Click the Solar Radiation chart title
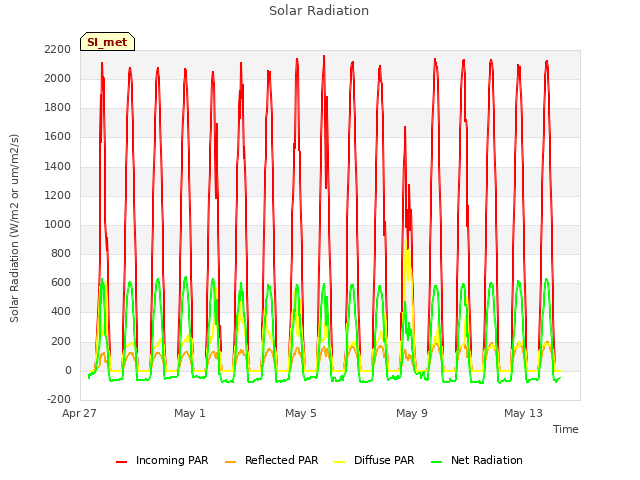The height and width of the screenshot is (480, 640). coord(319,11)
